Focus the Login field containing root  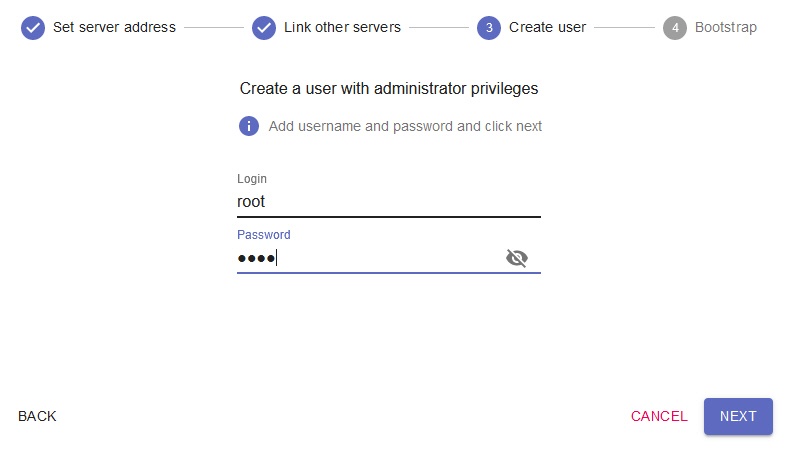click(388, 201)
